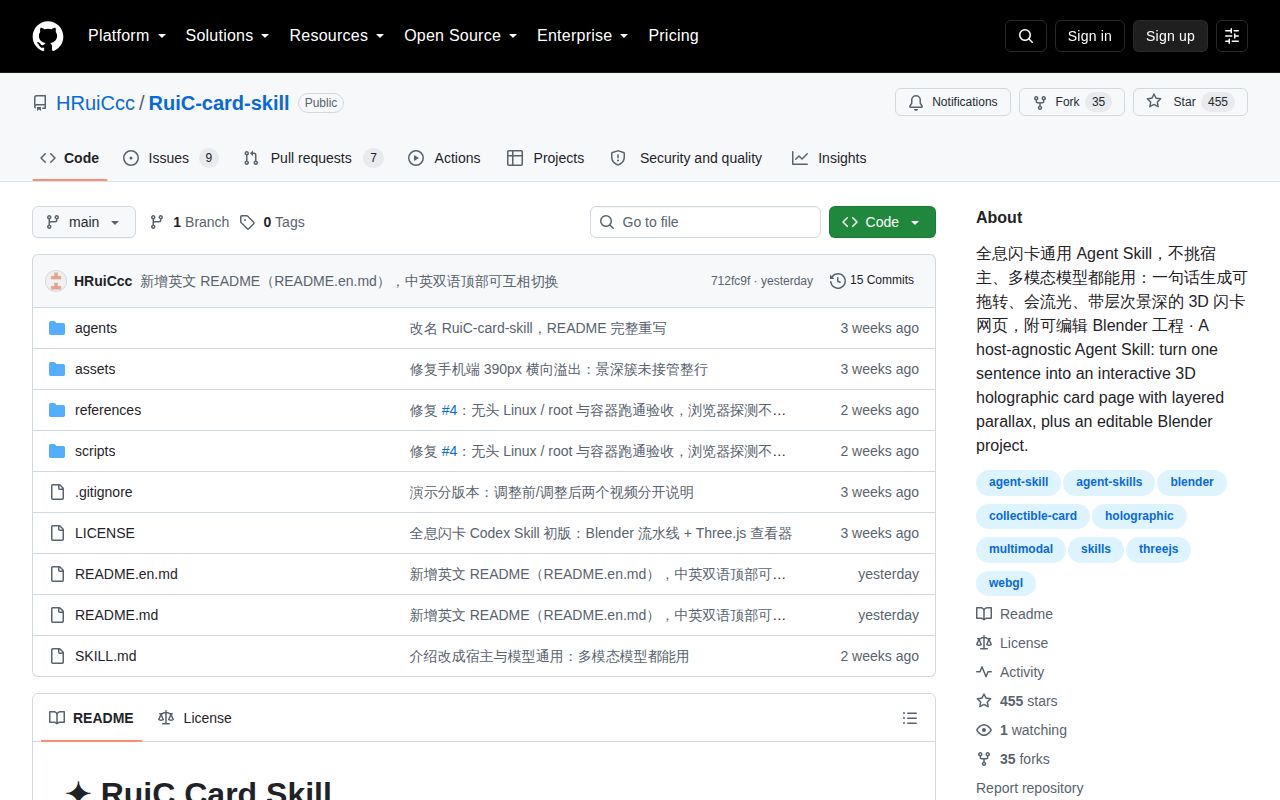Viewport: 1280px width, 800px height.
Task: Open the appearance settings icon button
Action: (1232, 36)
